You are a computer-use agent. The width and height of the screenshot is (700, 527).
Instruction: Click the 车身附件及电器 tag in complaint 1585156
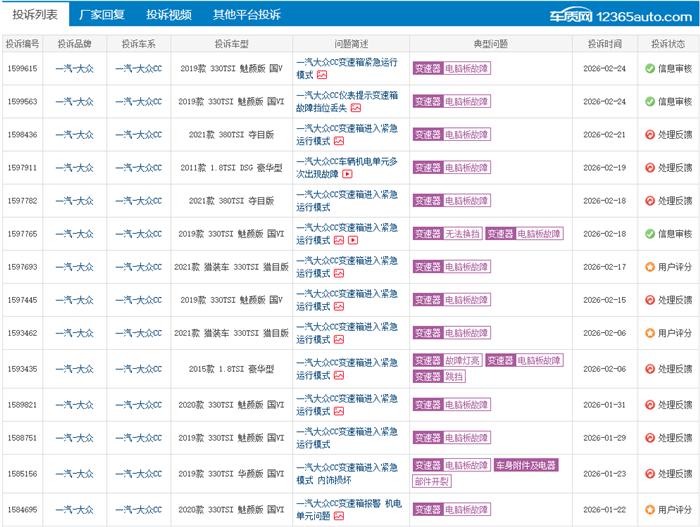coord(525,465)
